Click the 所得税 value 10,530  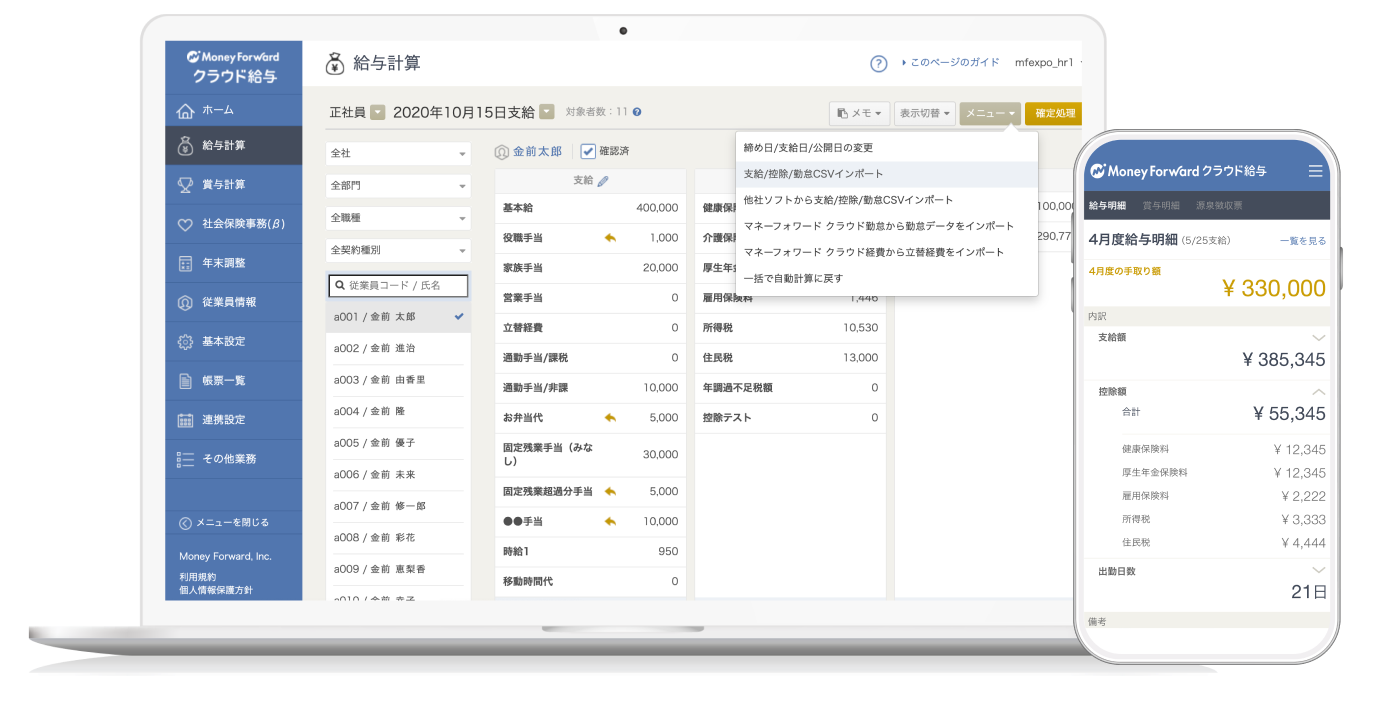860,328
